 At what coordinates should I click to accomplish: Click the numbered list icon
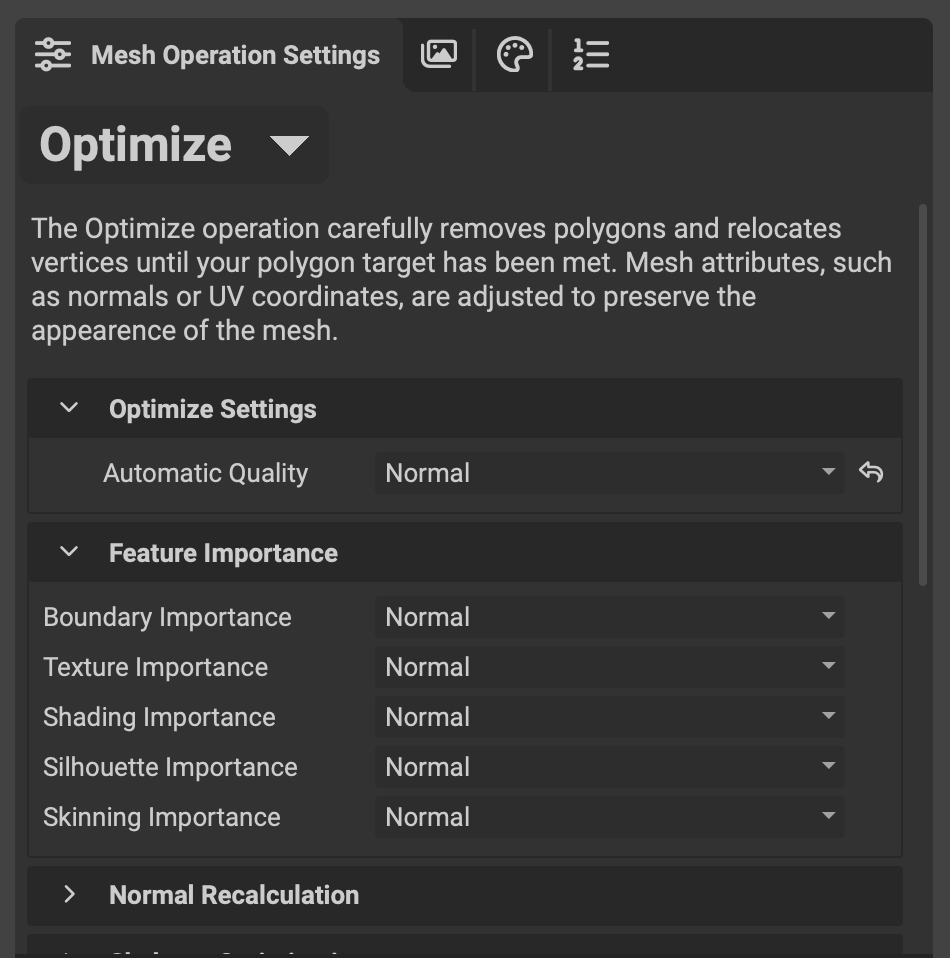(x=590, y=55)
